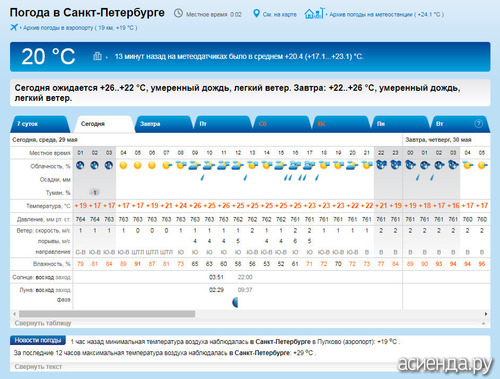The height and width of the screenshot is (379, 500).
Task: Open the Пн forecast tab
Action: click(x=400, y=124)
